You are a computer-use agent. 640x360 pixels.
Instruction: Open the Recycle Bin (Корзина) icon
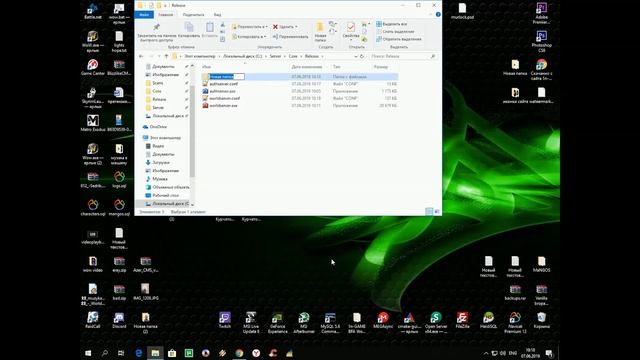[541, 320]
